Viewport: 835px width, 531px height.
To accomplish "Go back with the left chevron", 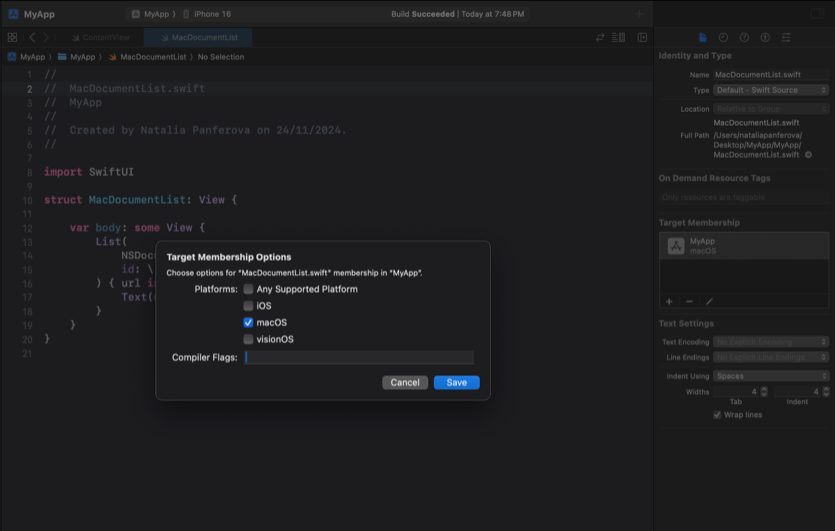I will (x=32, y=37).
